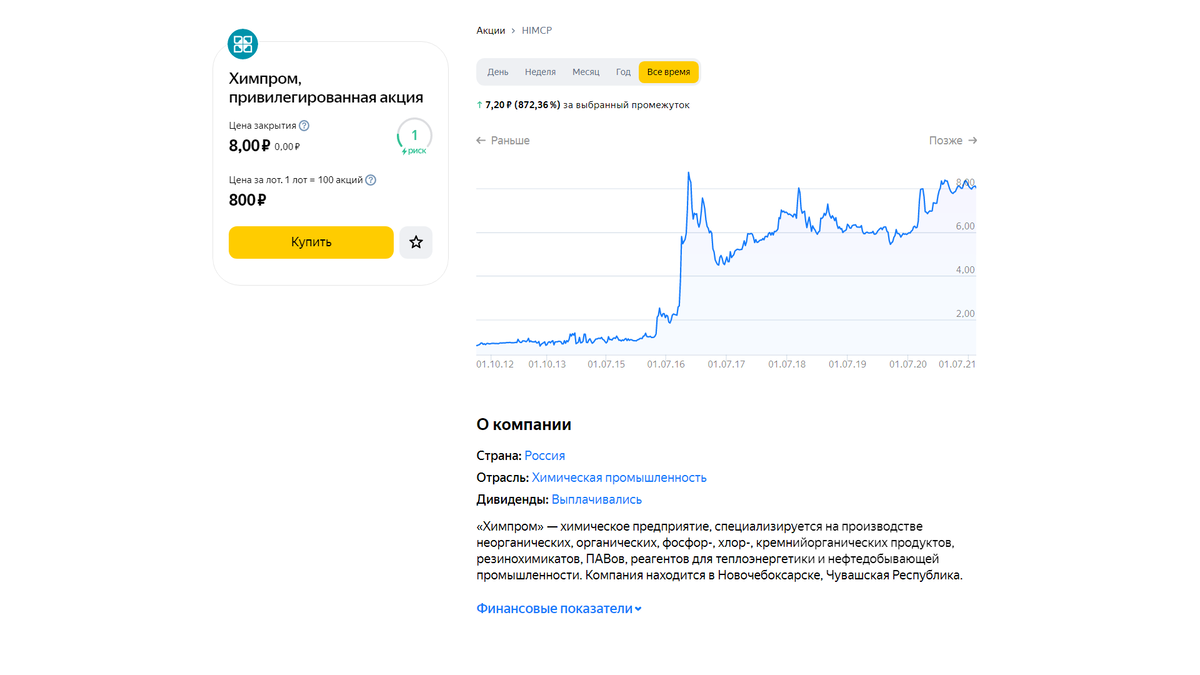Click the 01.10.12 date label on chart axis
Screen dimensions: 1200x675
[495, 365]
